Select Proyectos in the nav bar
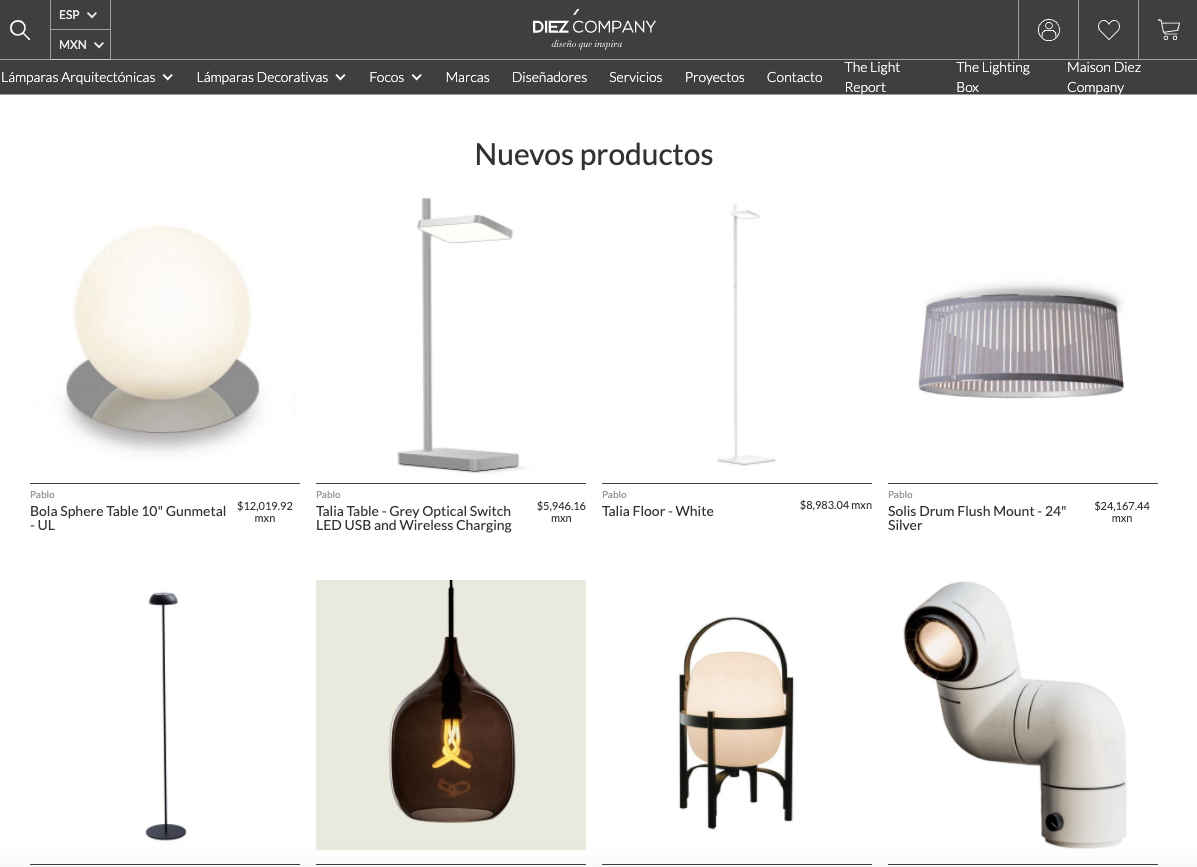Viewport: 1197px width, 867px height. click(715, 77)
